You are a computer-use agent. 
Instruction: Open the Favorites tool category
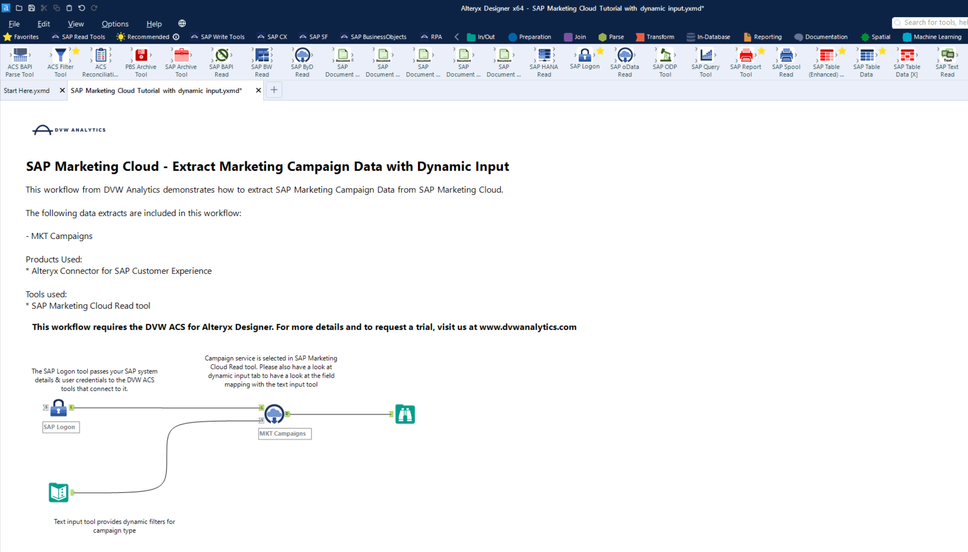click(21, 37)
